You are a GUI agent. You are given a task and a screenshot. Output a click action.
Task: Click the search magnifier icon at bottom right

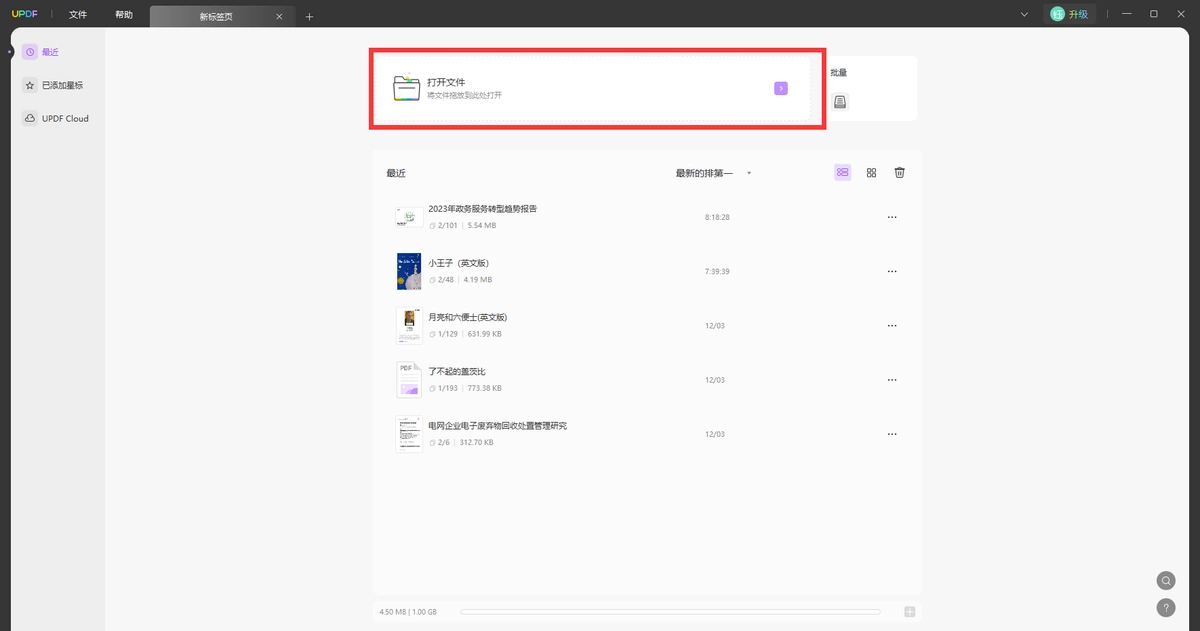tap(1166, 580)
